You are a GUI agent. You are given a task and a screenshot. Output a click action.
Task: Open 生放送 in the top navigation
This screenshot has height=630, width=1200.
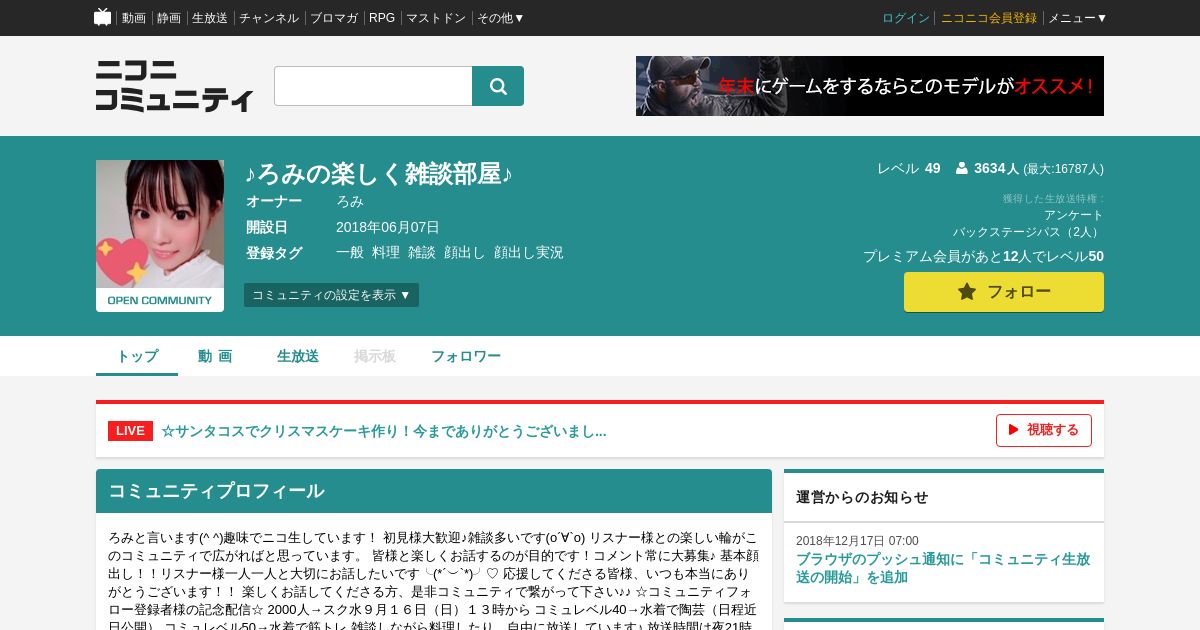210,18
